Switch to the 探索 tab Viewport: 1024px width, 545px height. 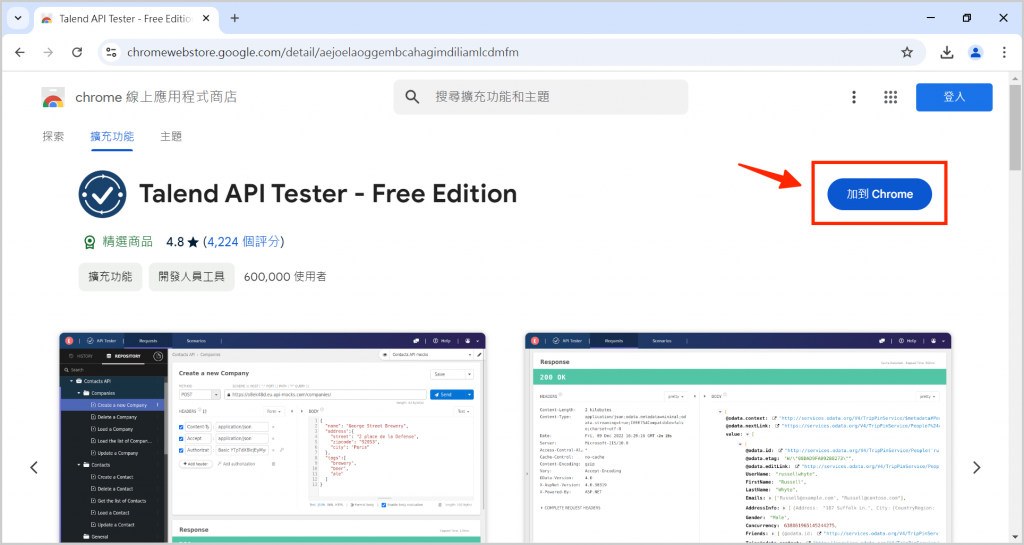pos(54,136)
